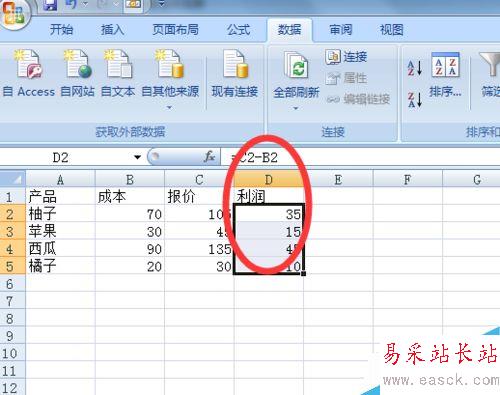Click the filter funnel icon
The height and width of the screenshot is (395, 500).
coord(490,65)
